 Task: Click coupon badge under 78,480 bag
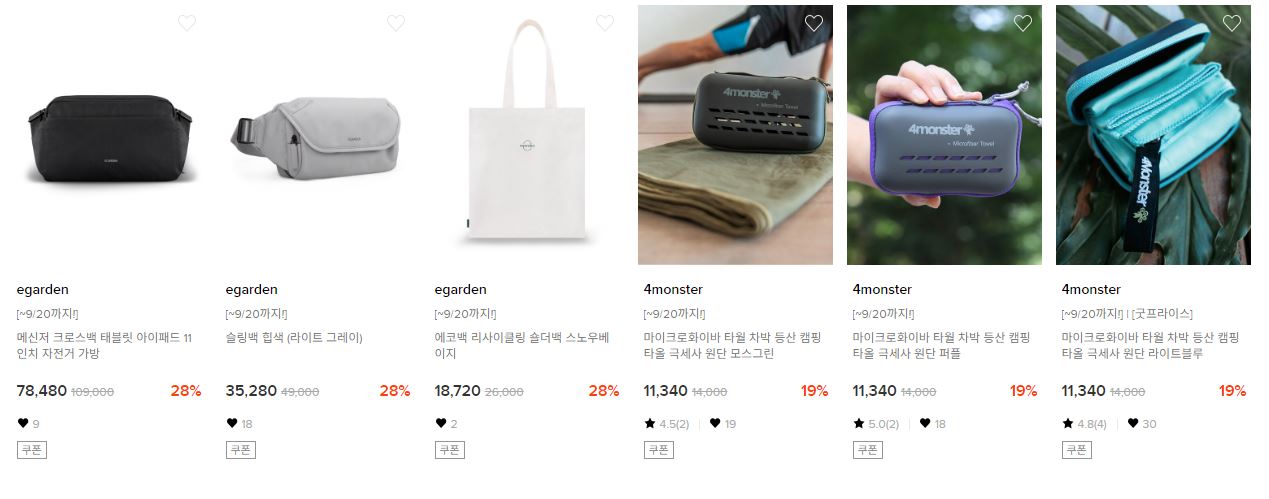tap(32, 450)
